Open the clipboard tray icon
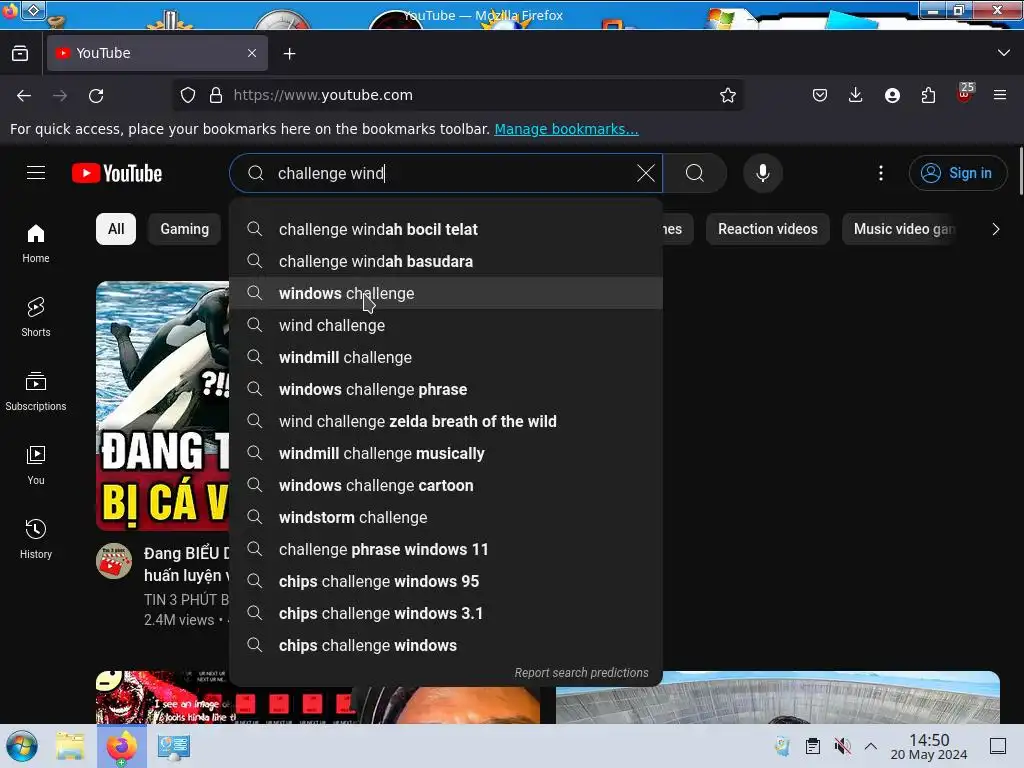 tap(812, 746)
